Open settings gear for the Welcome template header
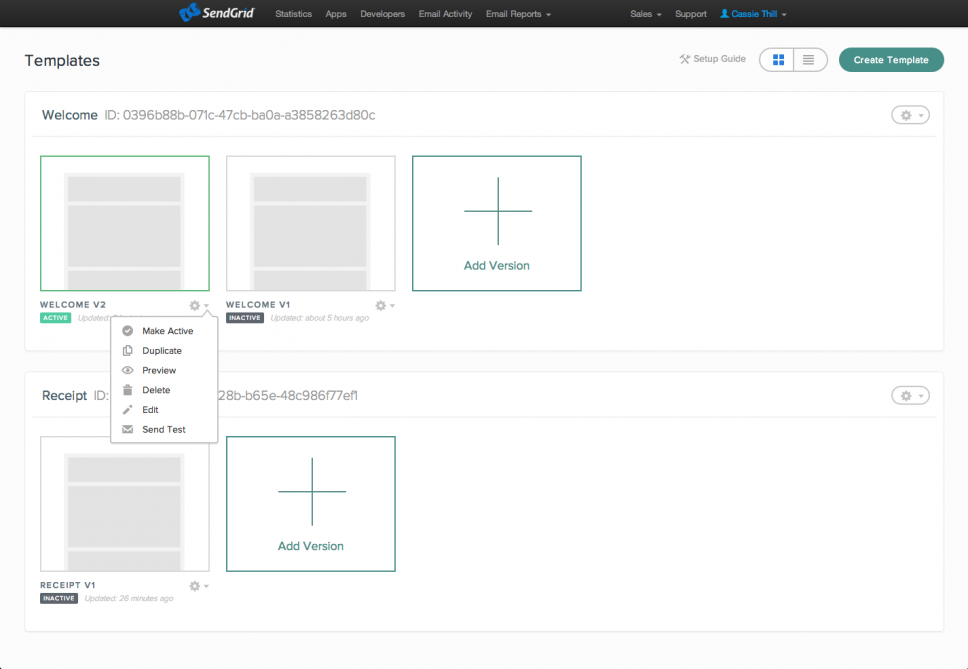The height and width of the screenshot is (669, 968). pos(909,114)
